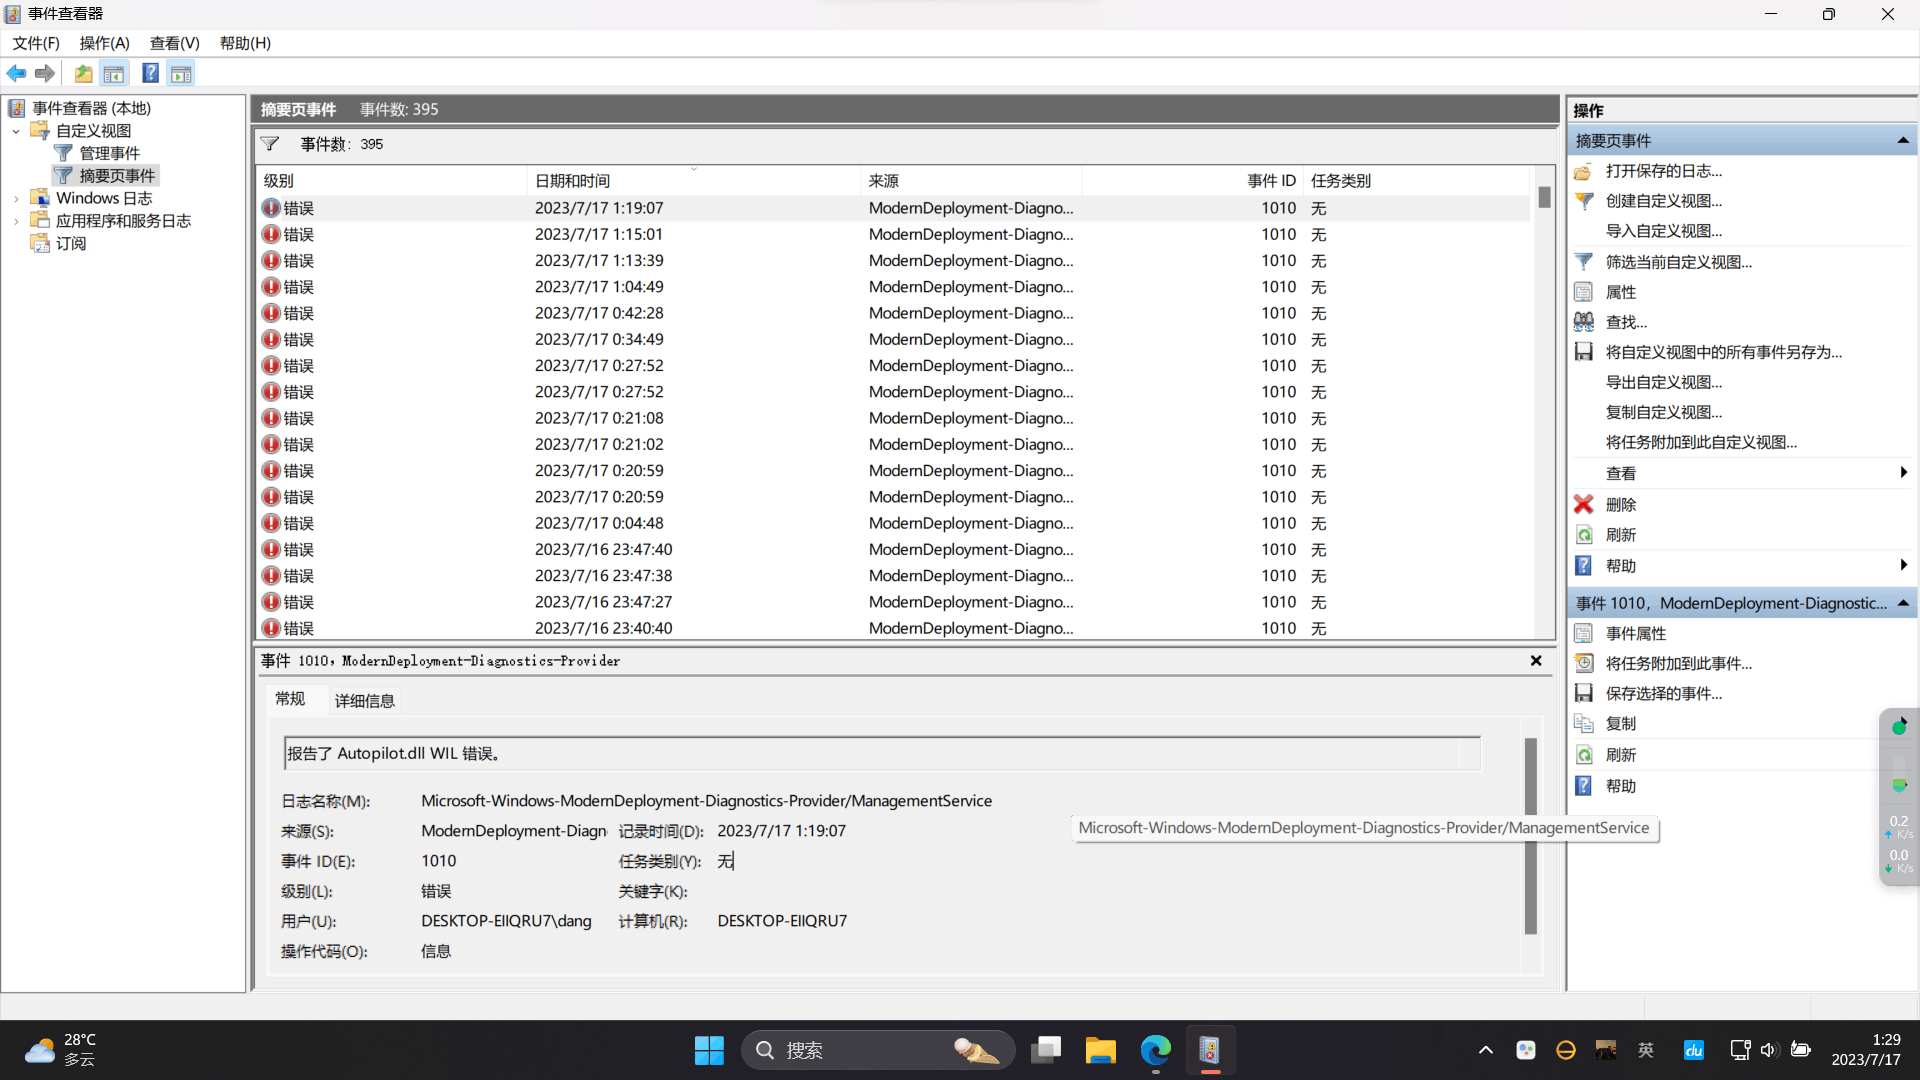Viewport: 1920px width, 1080px height.
Task: Click the blue help toolbar icon
Action: (150, 73)
